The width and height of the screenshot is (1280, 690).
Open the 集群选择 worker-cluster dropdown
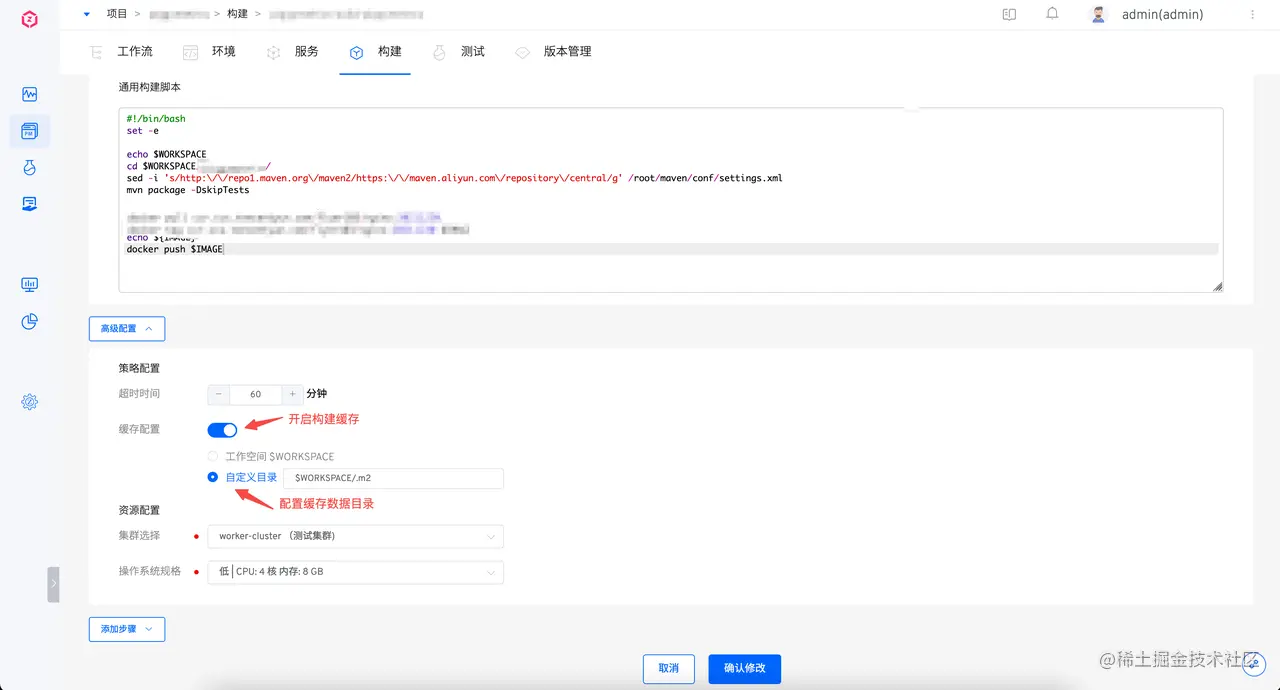355,536
